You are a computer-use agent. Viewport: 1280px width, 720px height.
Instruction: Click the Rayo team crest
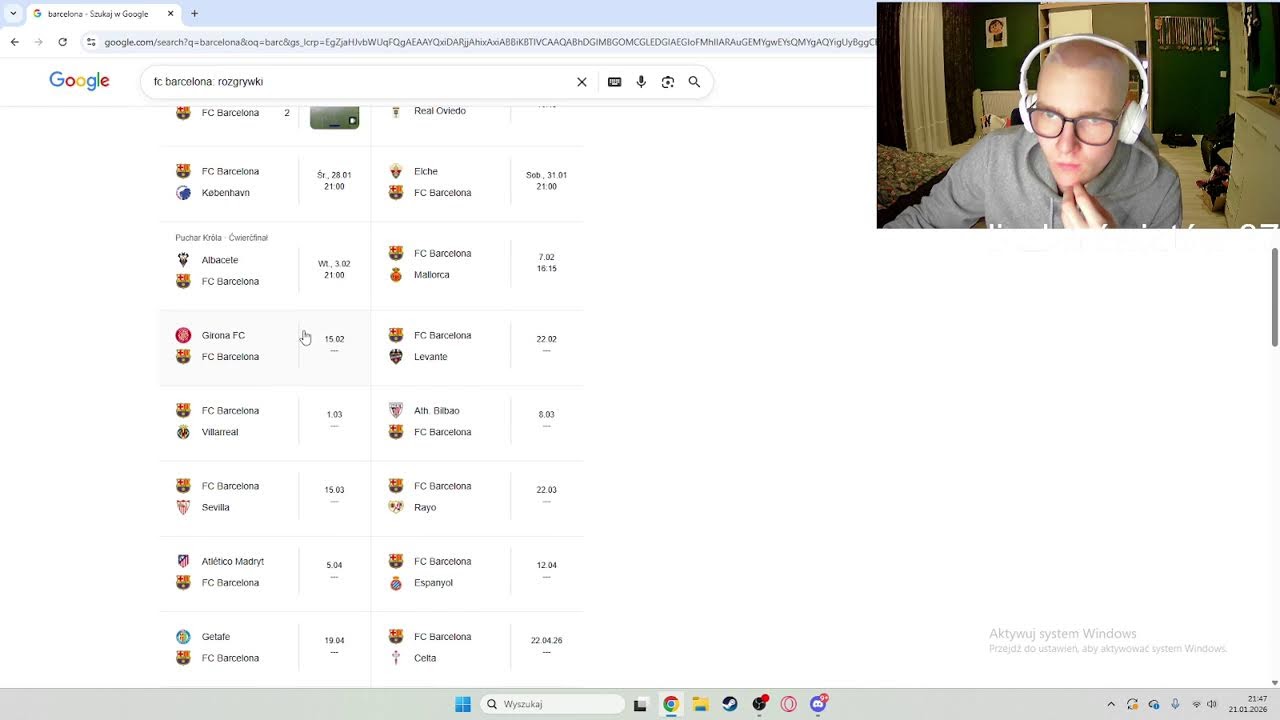click(396, 507)
